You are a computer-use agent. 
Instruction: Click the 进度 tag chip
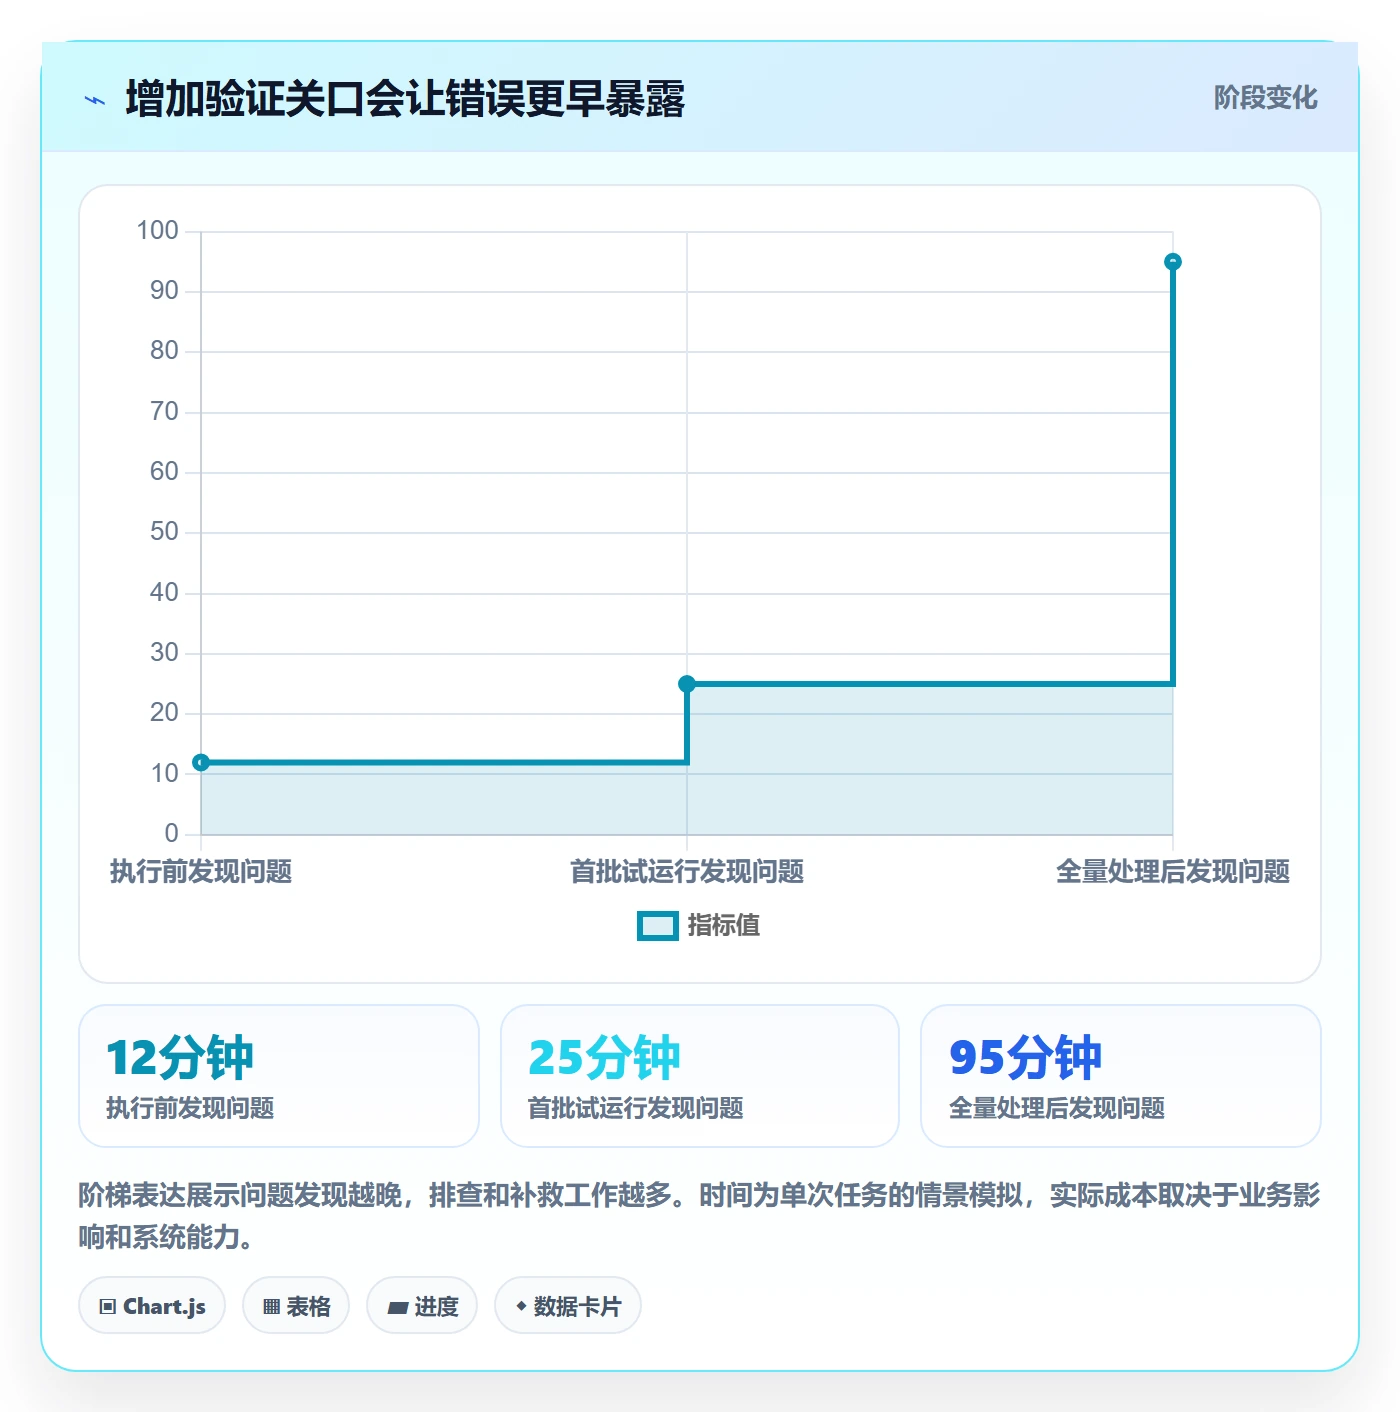422,1306
